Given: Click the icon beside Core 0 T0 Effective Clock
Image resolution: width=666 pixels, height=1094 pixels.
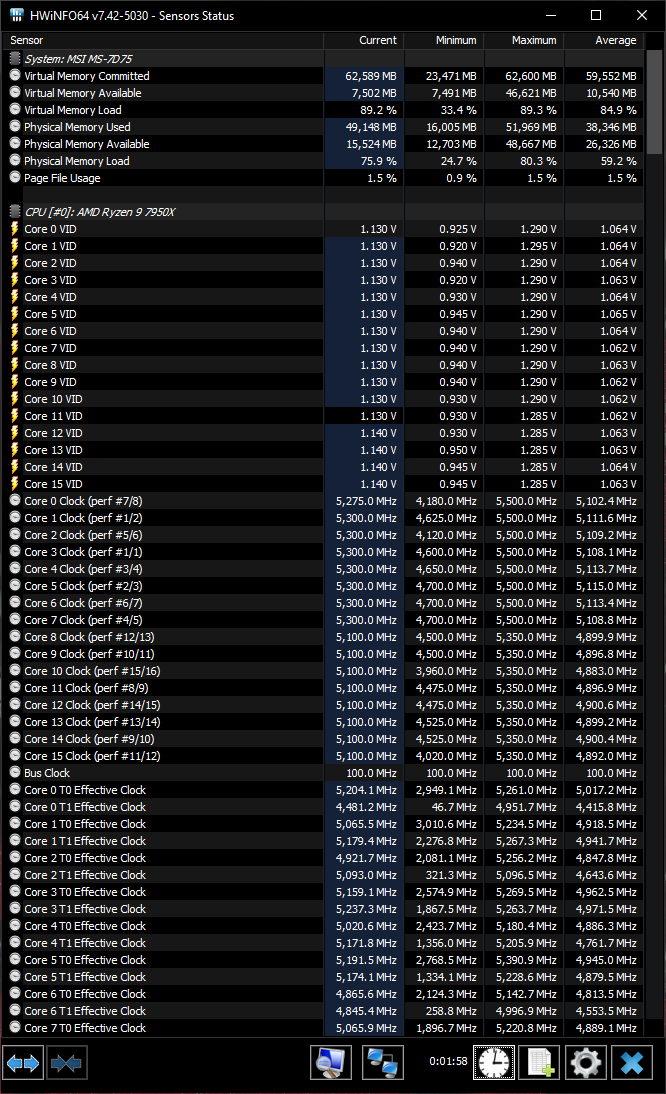Looking at the screenshot, I should 15,789.
